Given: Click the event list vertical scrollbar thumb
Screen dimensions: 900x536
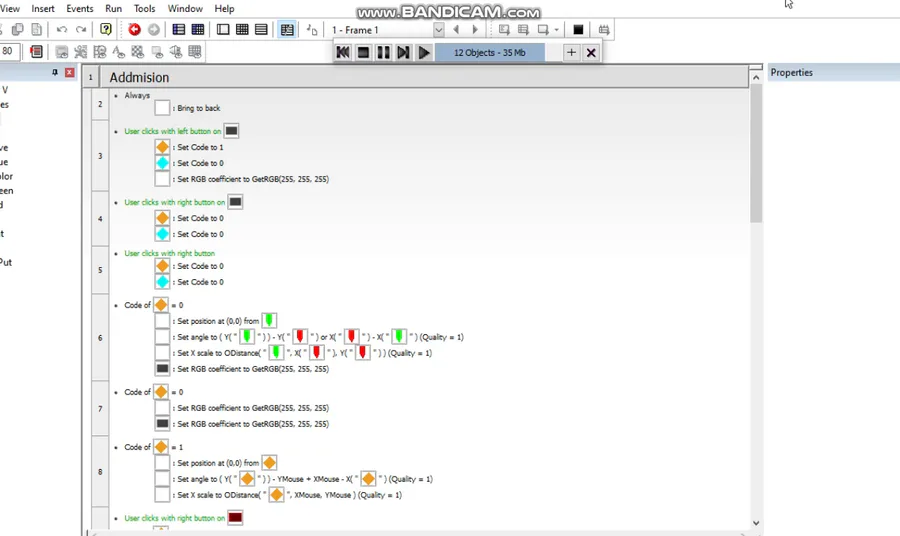Looking at the screenshot, I should click(756, 153).
